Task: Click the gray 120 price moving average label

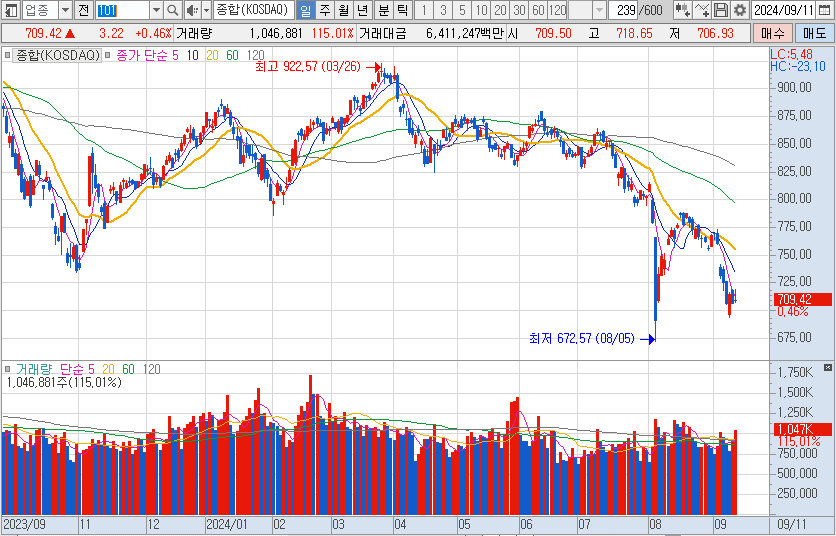Action: coord(255,55)
